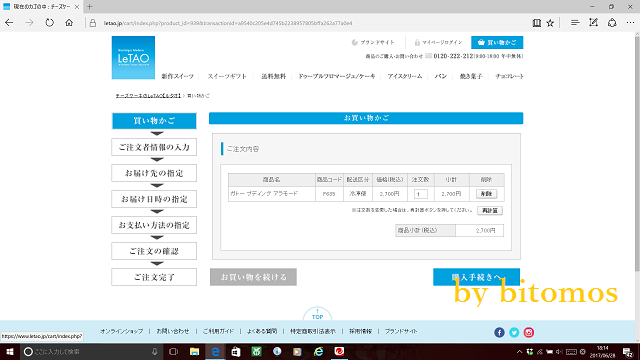
Task: Show hidden system tray icons
Action: click(519, 351)
